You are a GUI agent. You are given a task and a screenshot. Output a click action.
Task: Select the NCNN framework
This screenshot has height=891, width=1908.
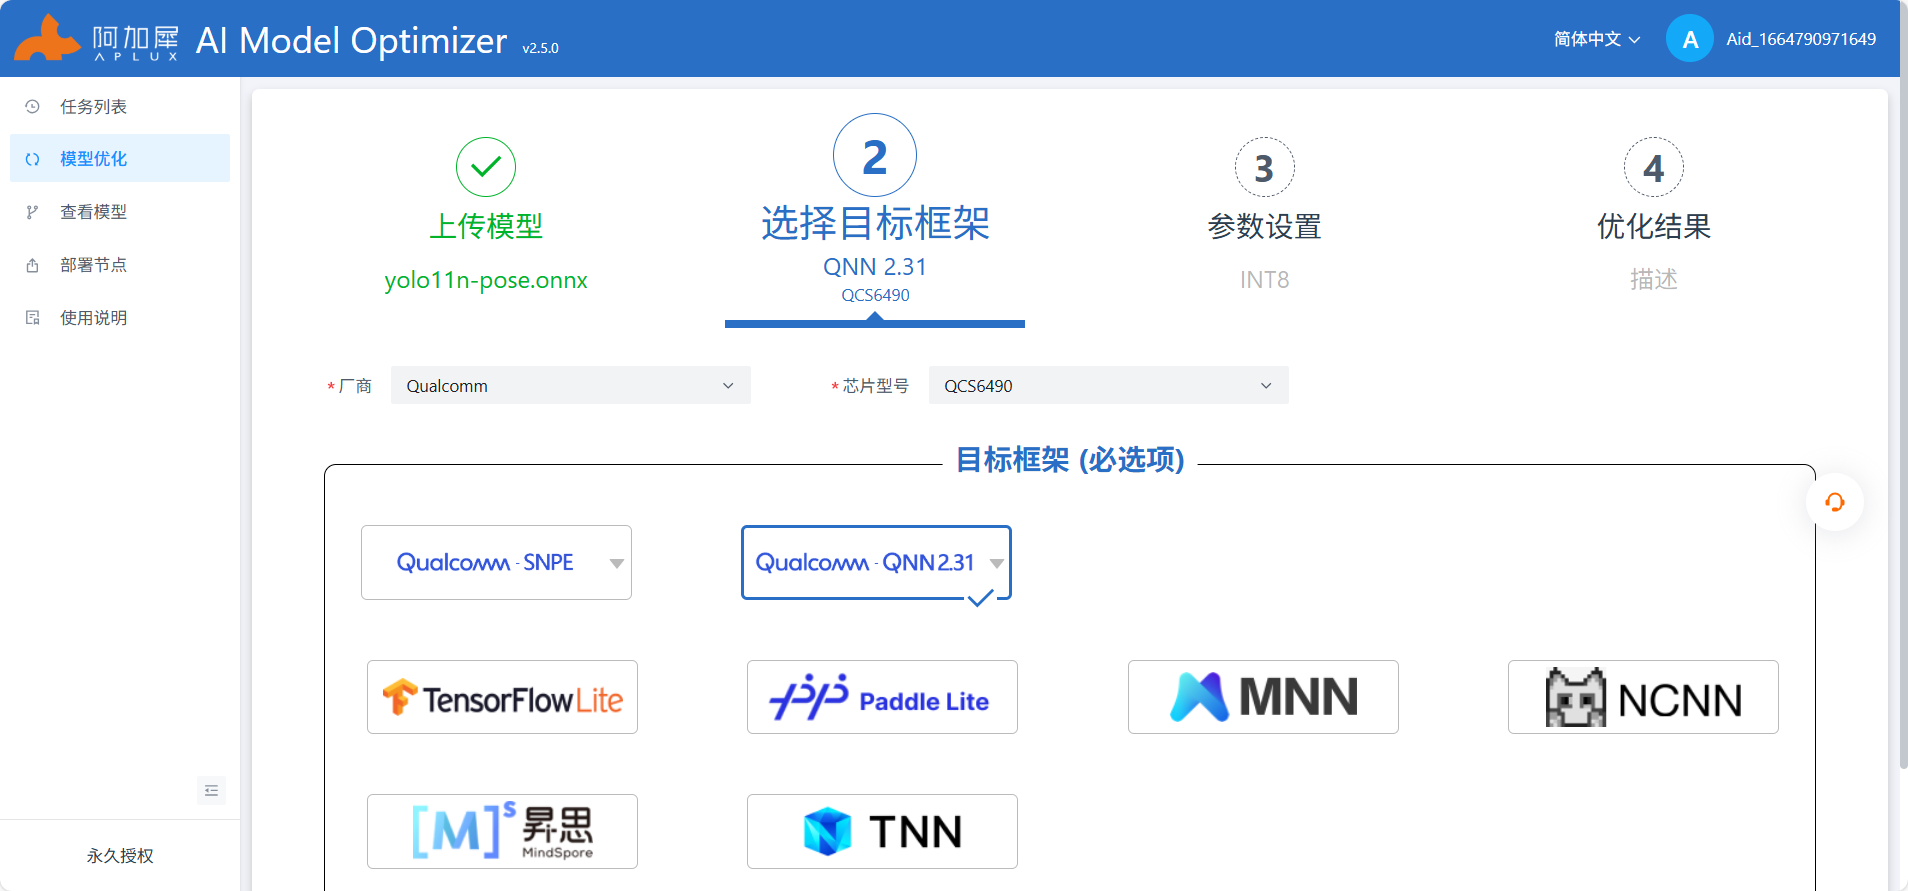[1643, 697]
